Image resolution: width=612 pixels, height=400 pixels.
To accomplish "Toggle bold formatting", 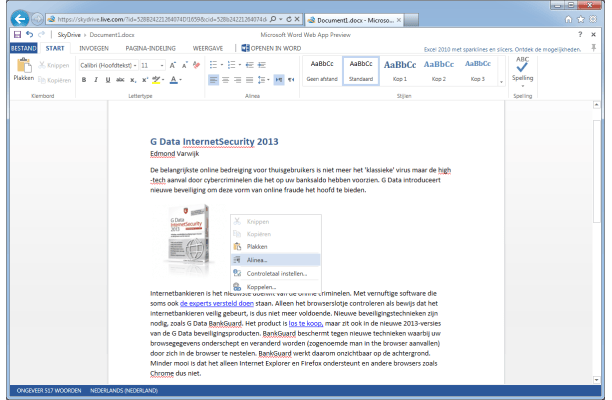I will tap(84, 80).
